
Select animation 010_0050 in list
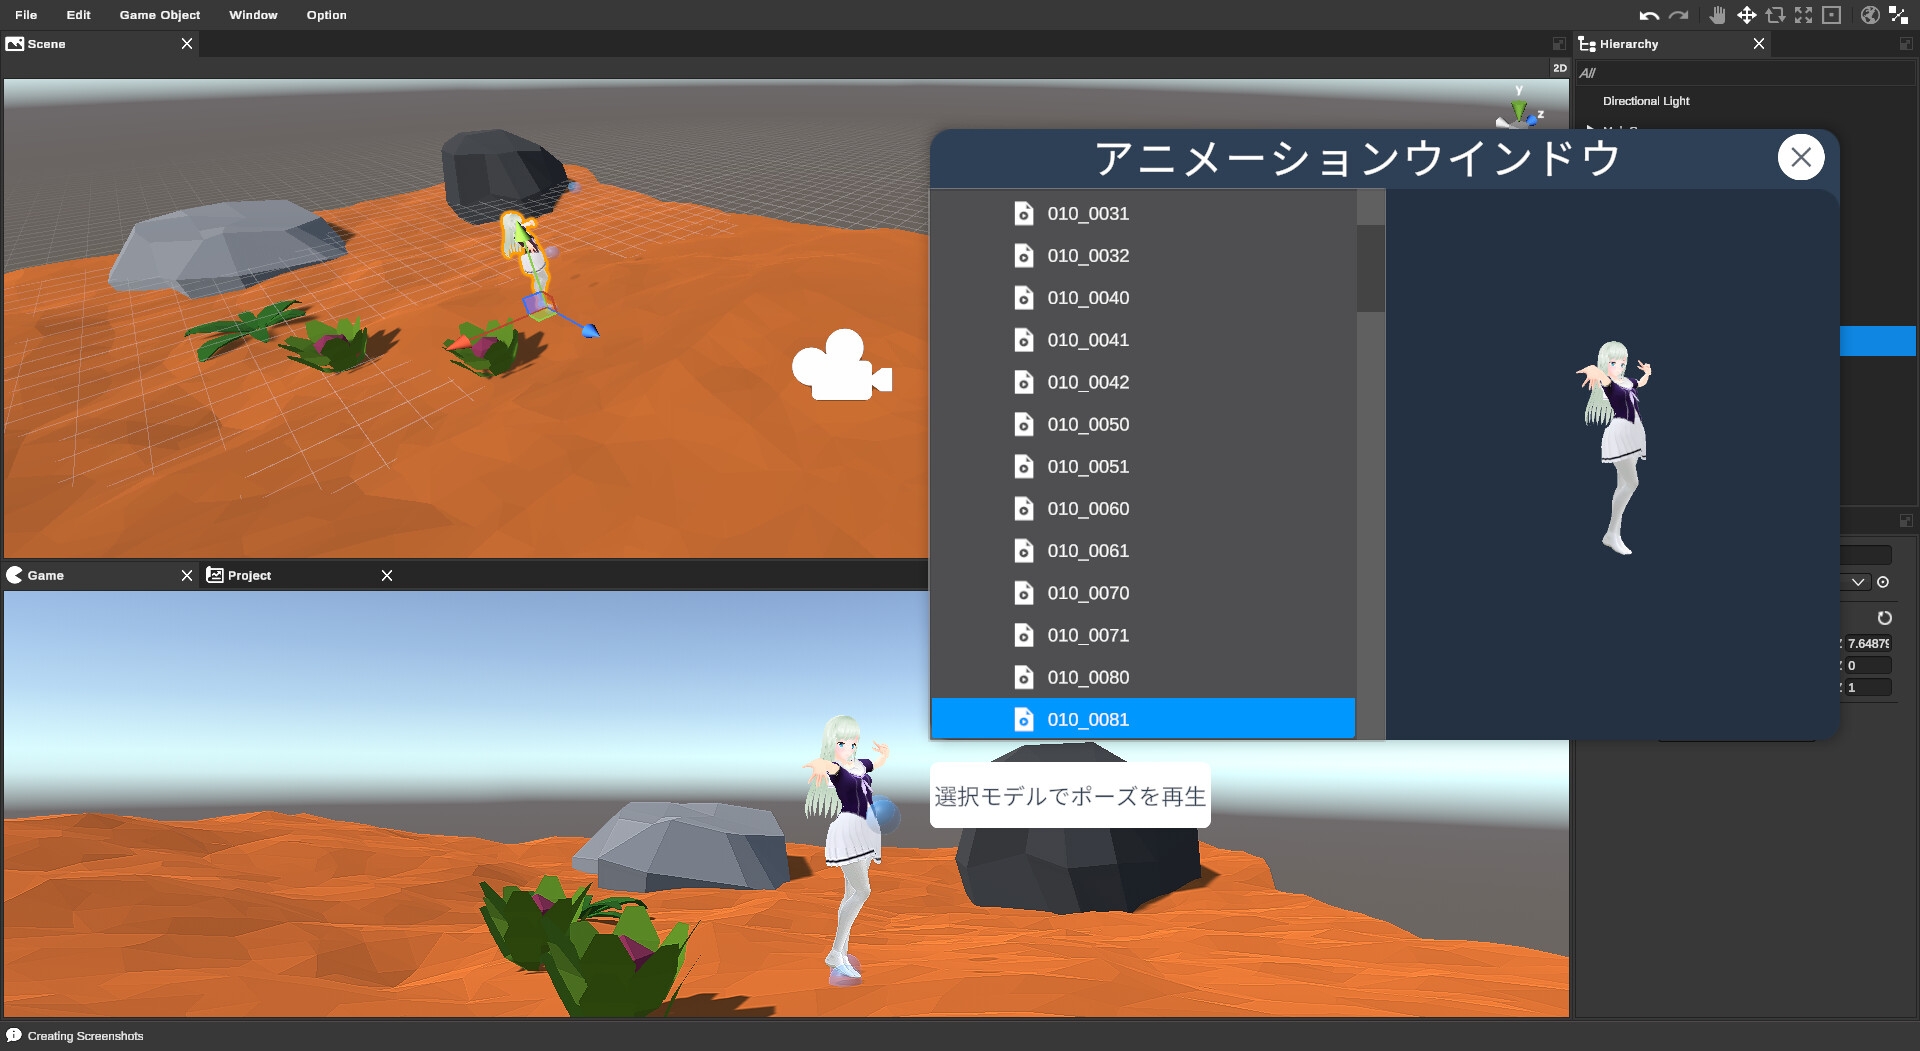[1088, 424]
